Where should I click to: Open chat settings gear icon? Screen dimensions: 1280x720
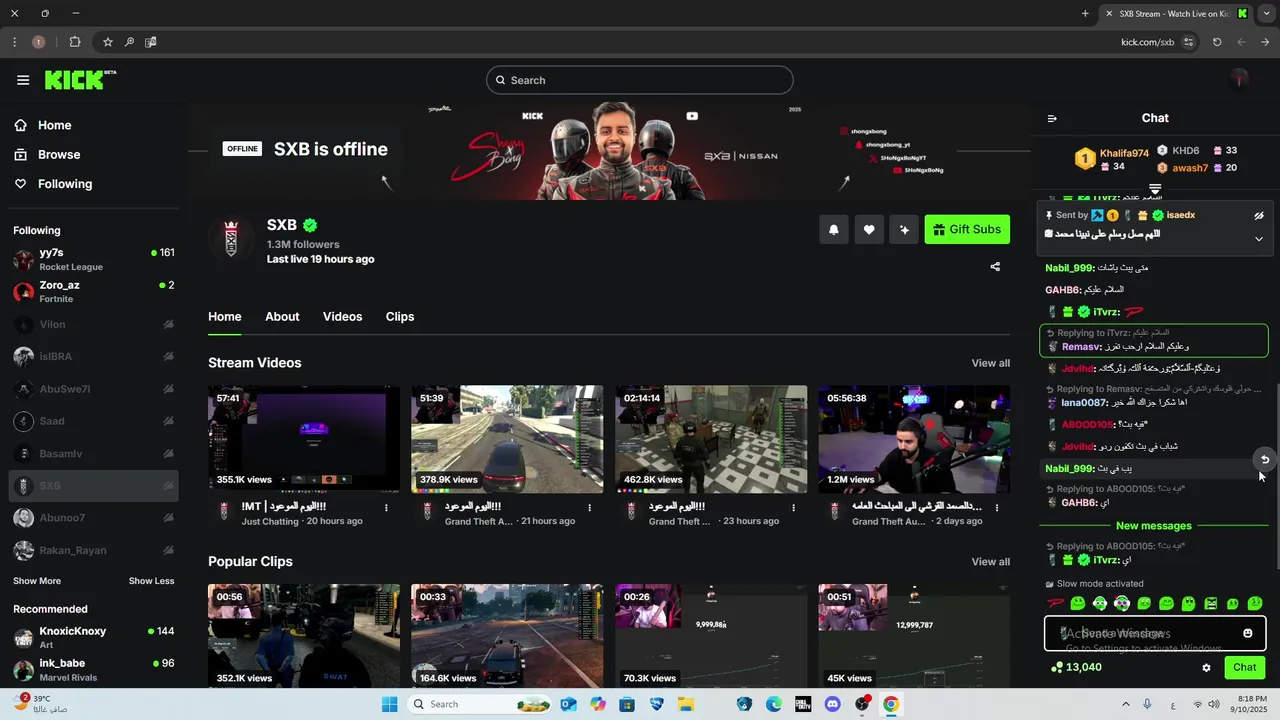click(1206, 668)
